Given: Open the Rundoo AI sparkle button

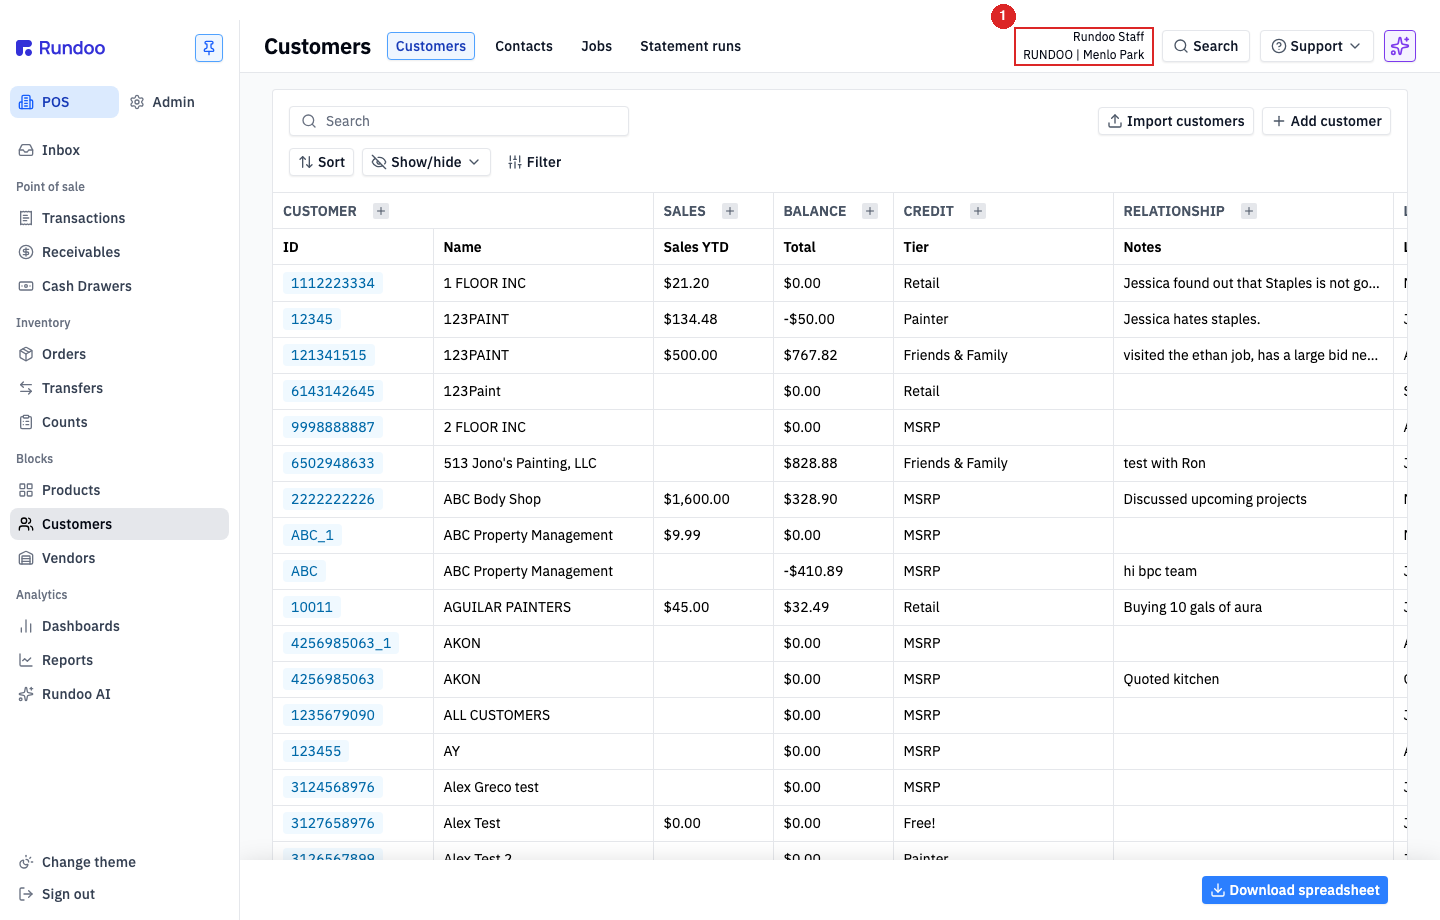Looking at the screenshot, I should pos(1400,46).
